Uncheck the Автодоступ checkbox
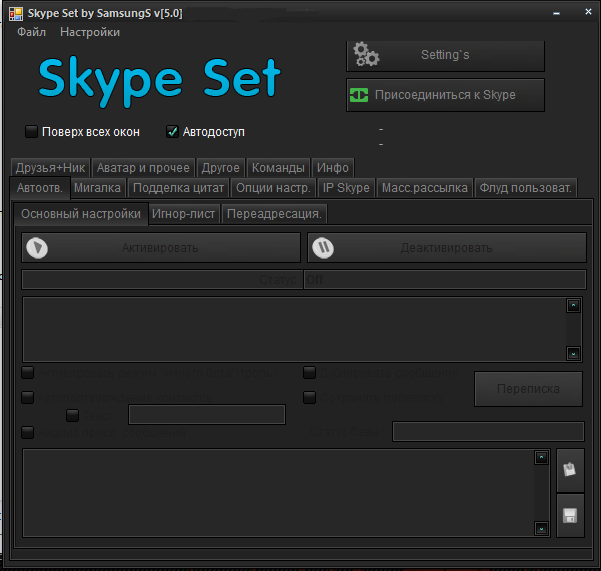The image size is (601, 571). point(172,131)
